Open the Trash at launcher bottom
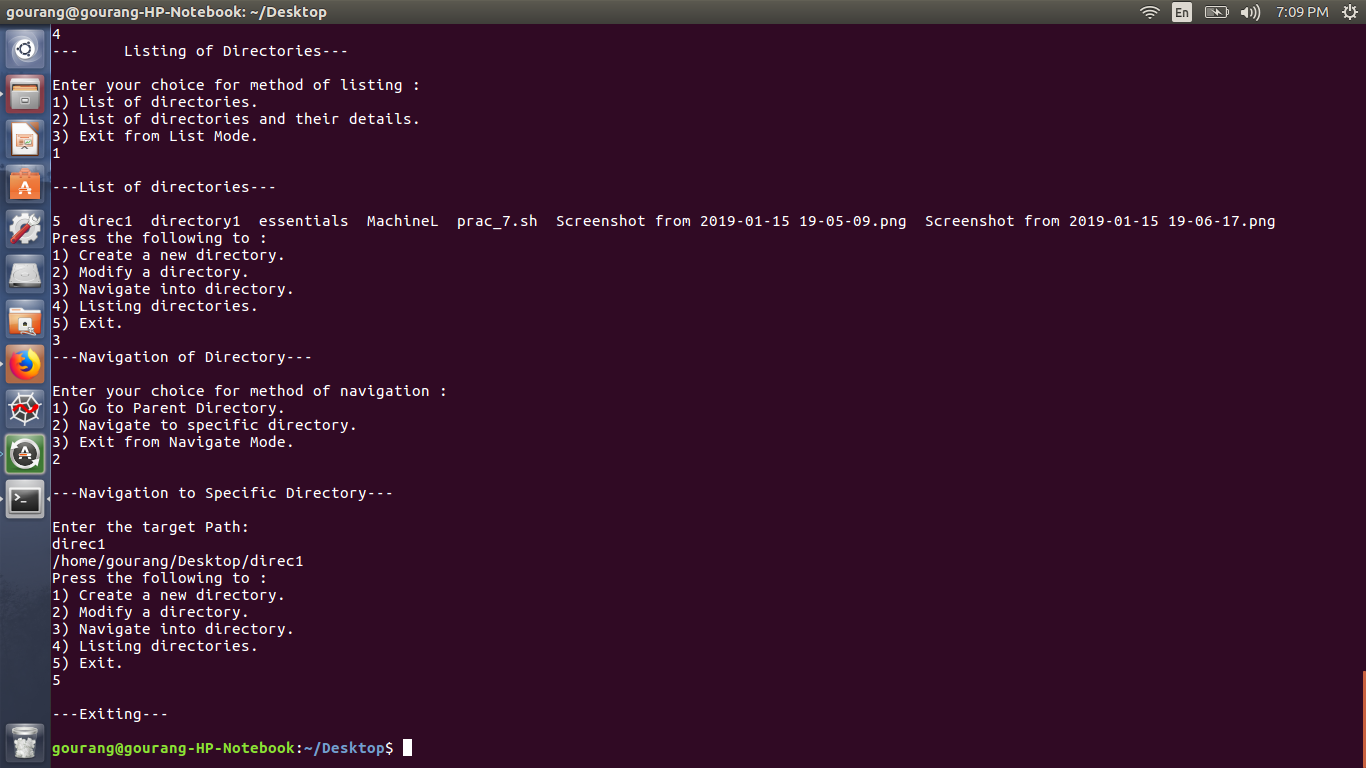The image size is (1366, 768). [25, 743]
